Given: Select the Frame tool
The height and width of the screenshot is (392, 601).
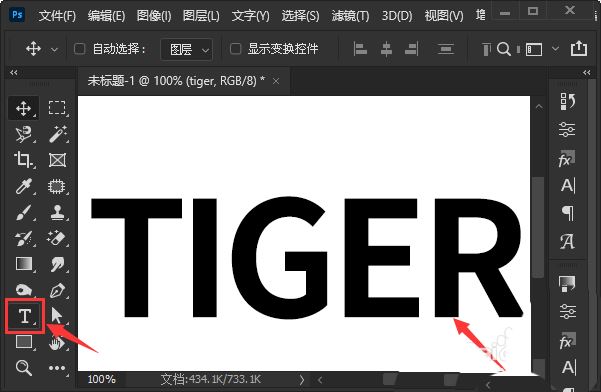Looking at the screenshot, I should tap(57, 160).
